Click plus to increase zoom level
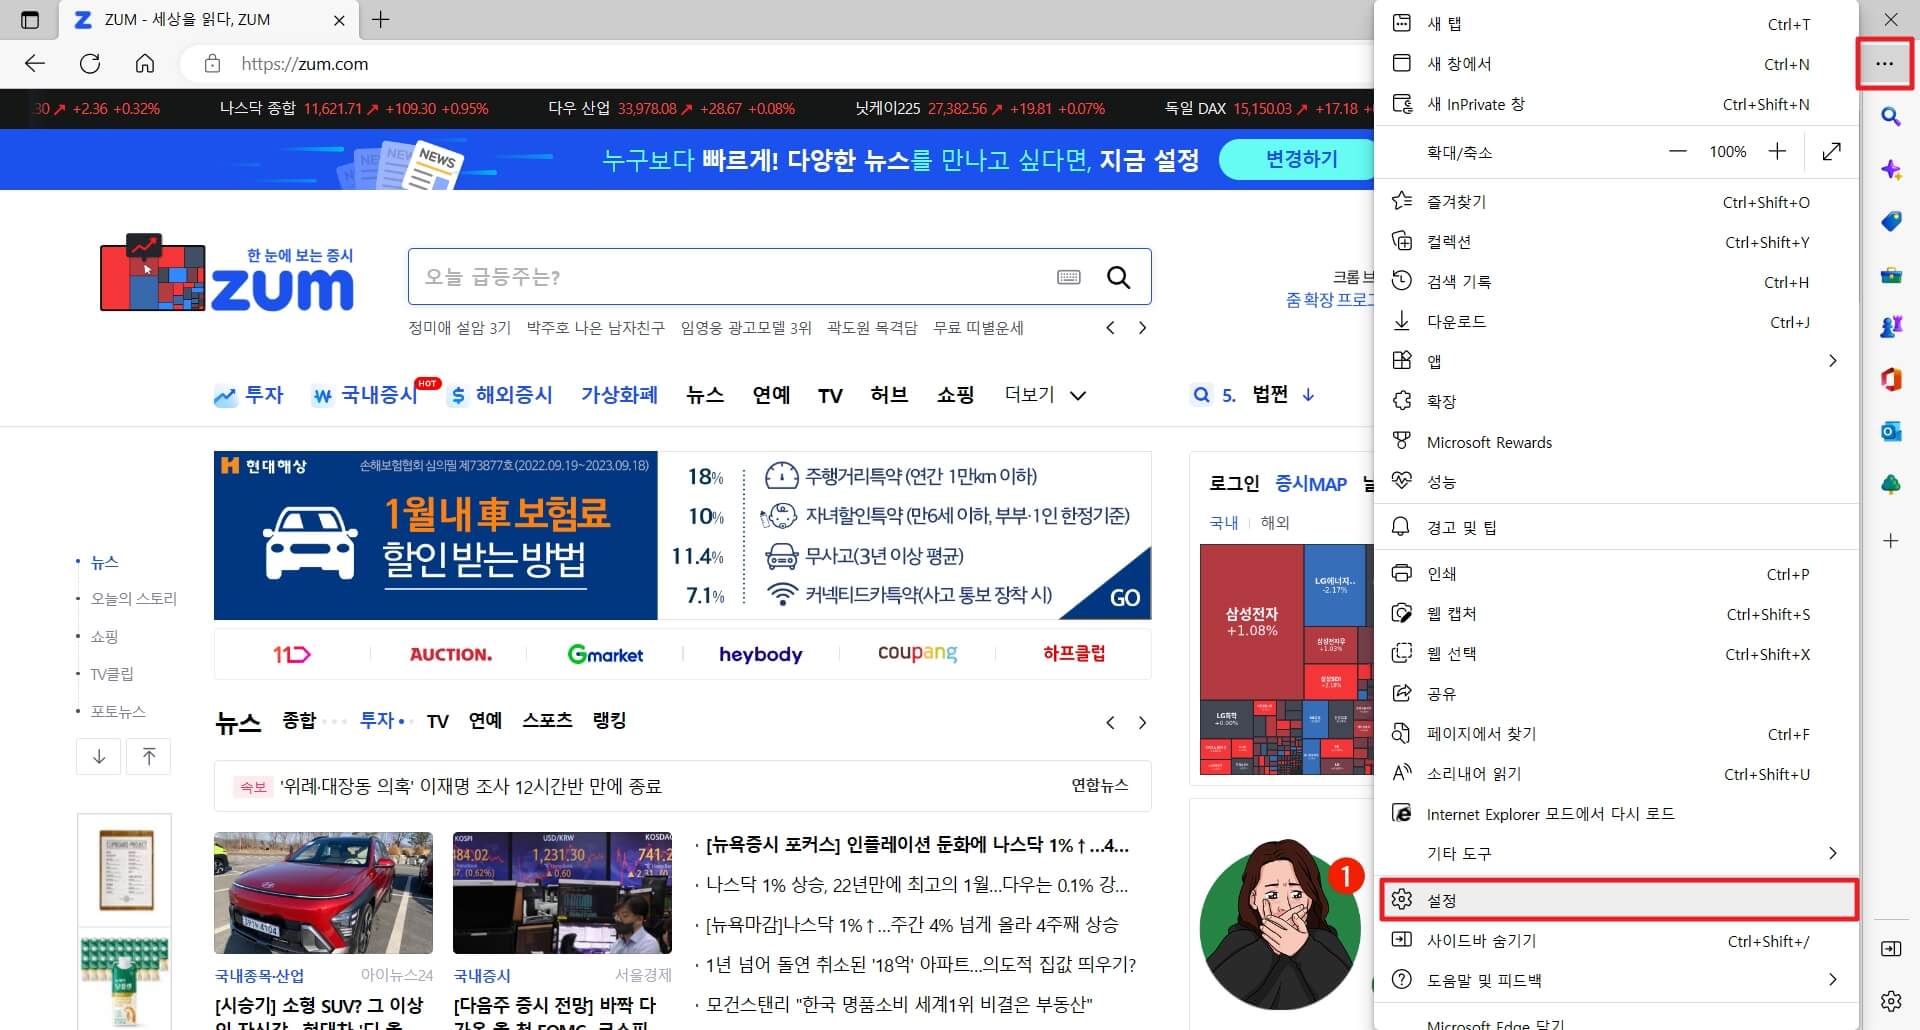 [x=1777, y=151]
